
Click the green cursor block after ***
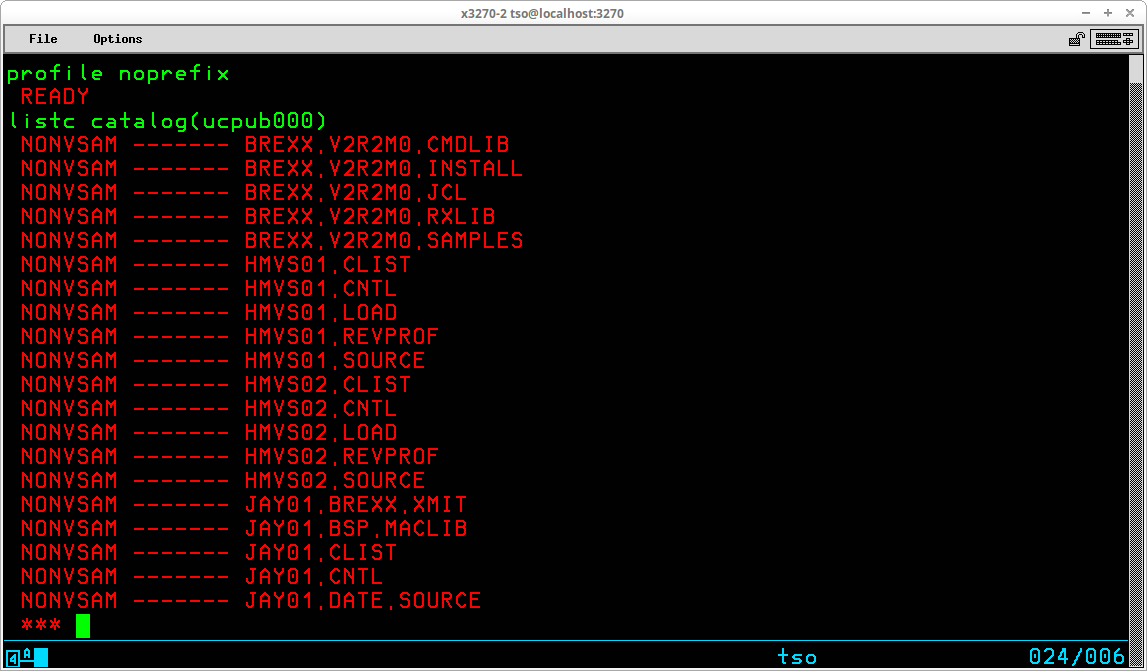tap(83, 626)
